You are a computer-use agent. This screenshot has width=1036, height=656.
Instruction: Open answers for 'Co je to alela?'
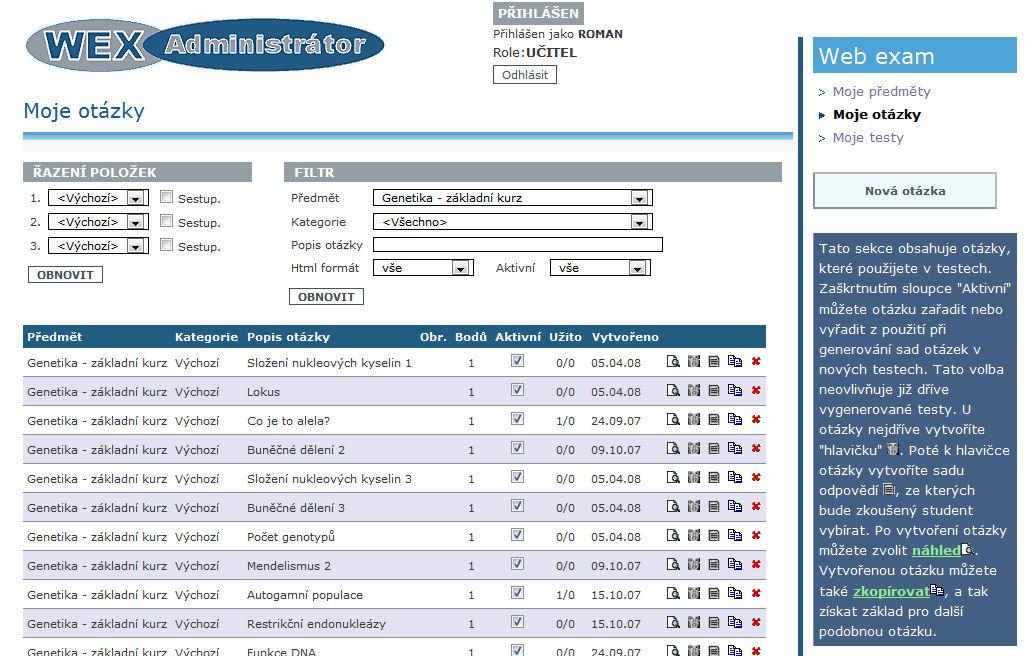(x=714, y=419)
